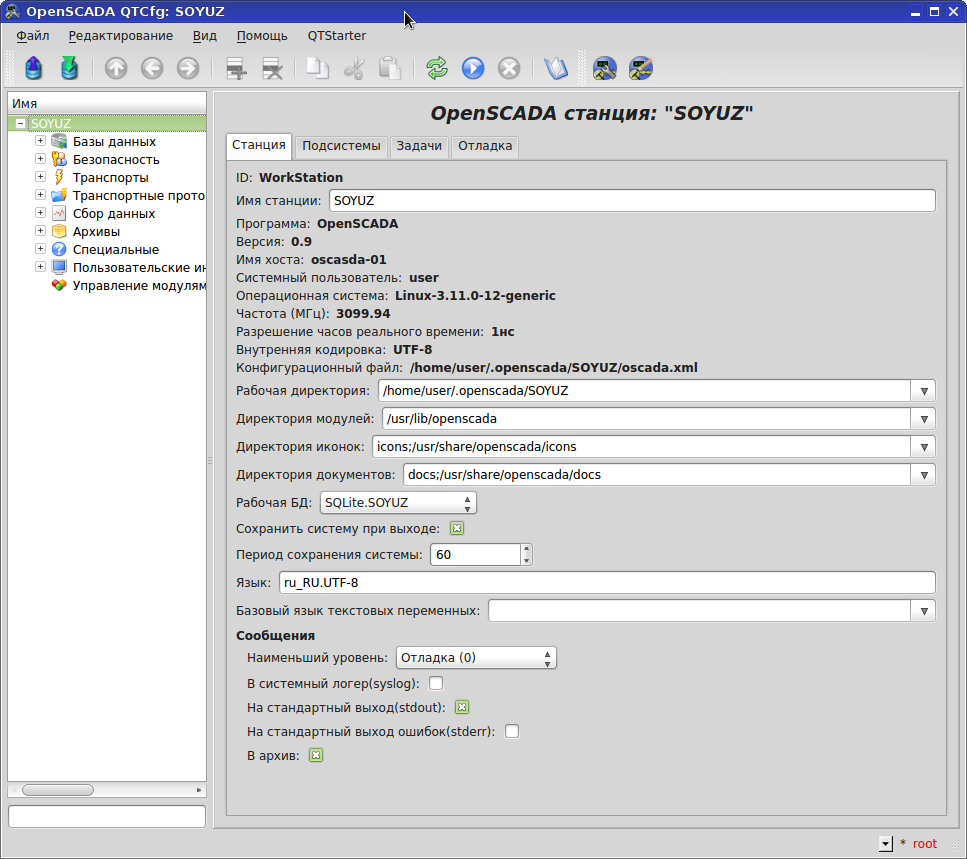Click the Go Up navigation arrow icon
967x859 pixels.
[116, 68]
